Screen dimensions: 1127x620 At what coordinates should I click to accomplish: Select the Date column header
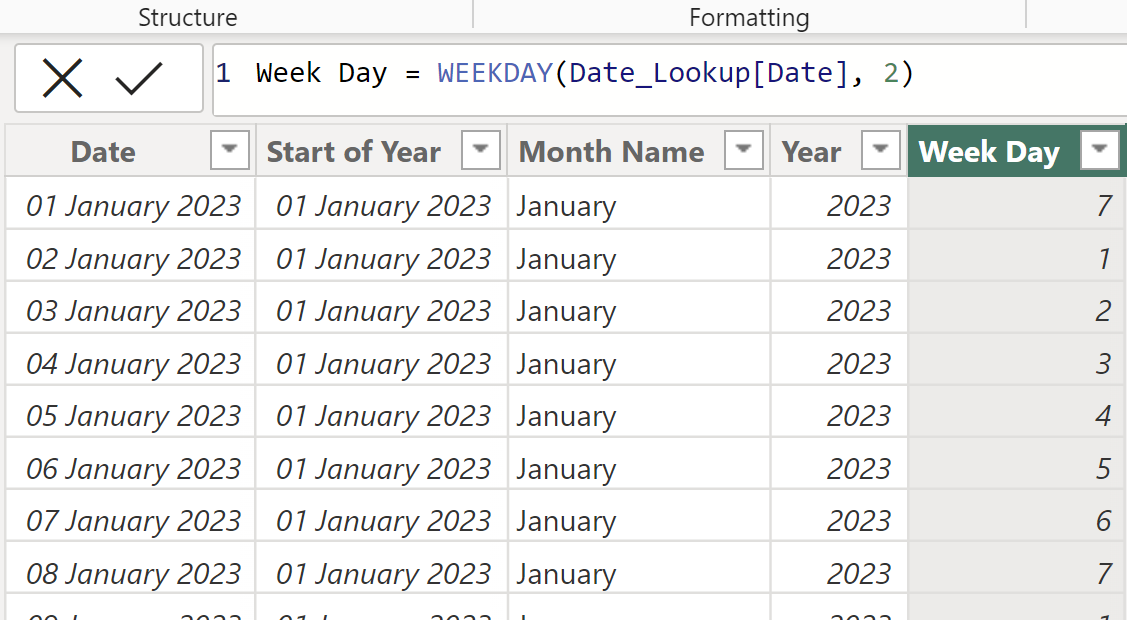click(103, 152)
